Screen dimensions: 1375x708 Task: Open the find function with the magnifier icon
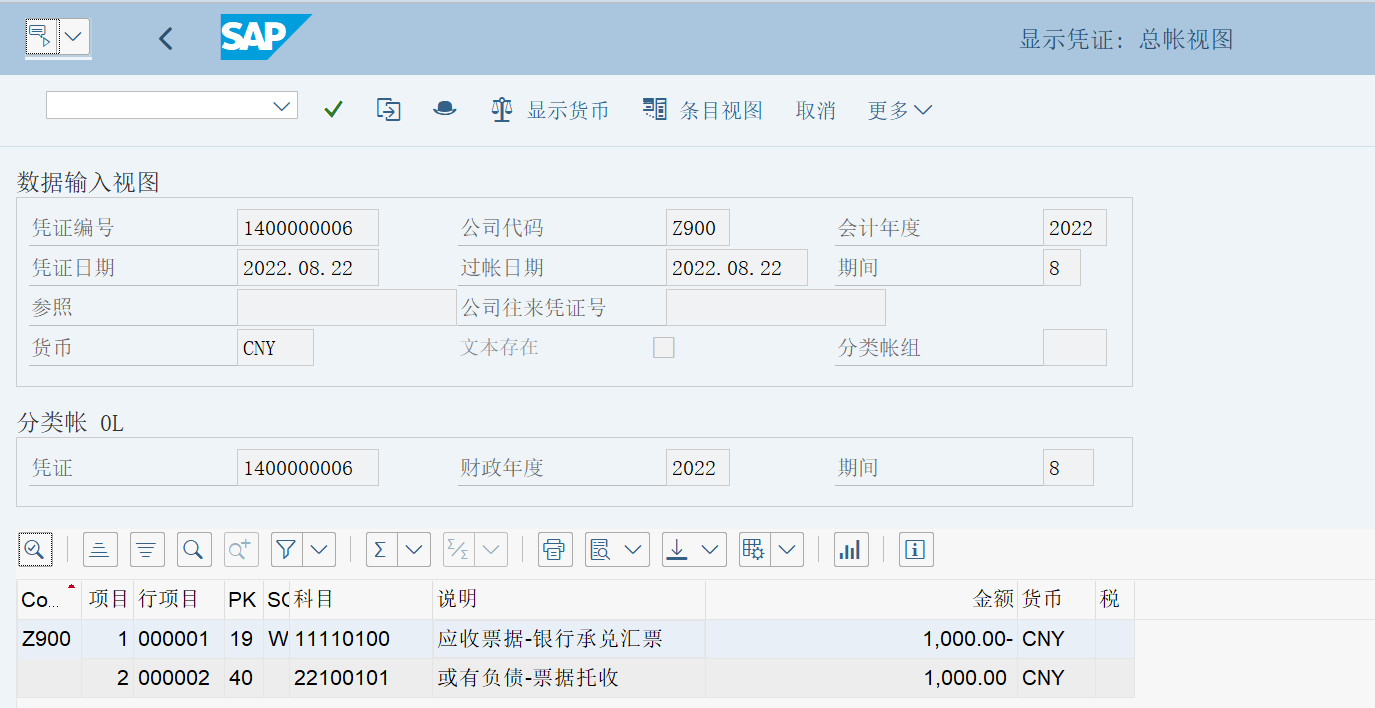pyautogui.click(x=193, y=549)
